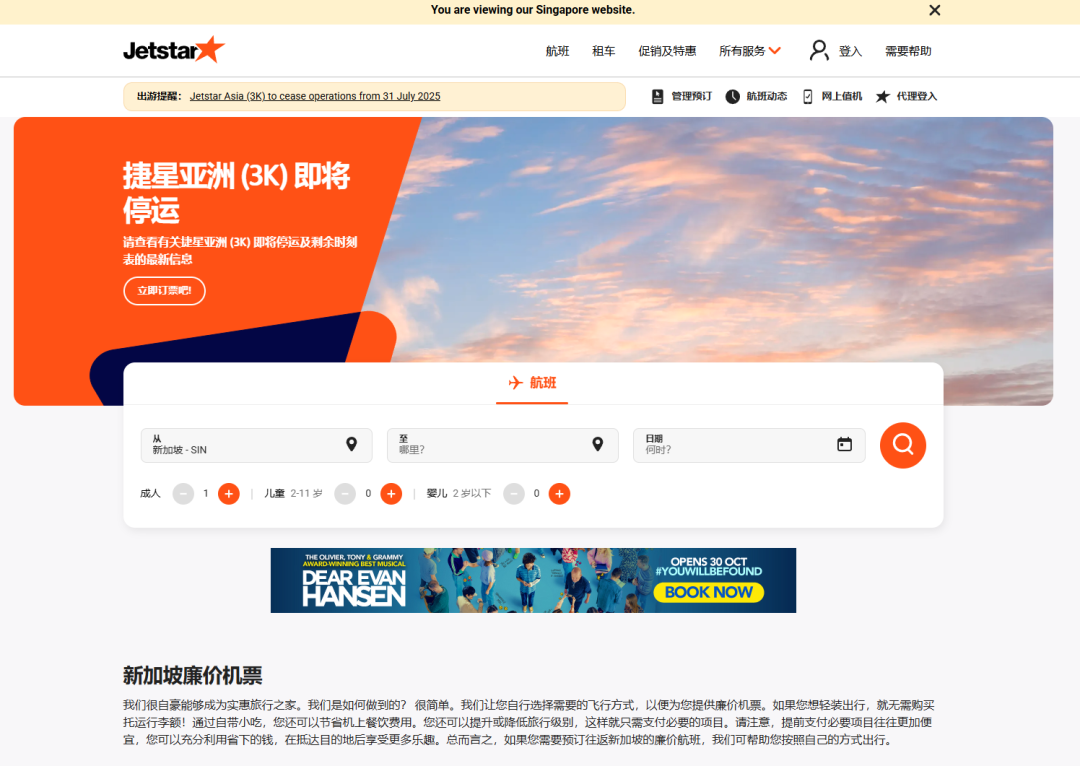Screen dimensions: 1080x766
Task: Expand the 所有服务 dropdown menu
Action: pos(749,51)
